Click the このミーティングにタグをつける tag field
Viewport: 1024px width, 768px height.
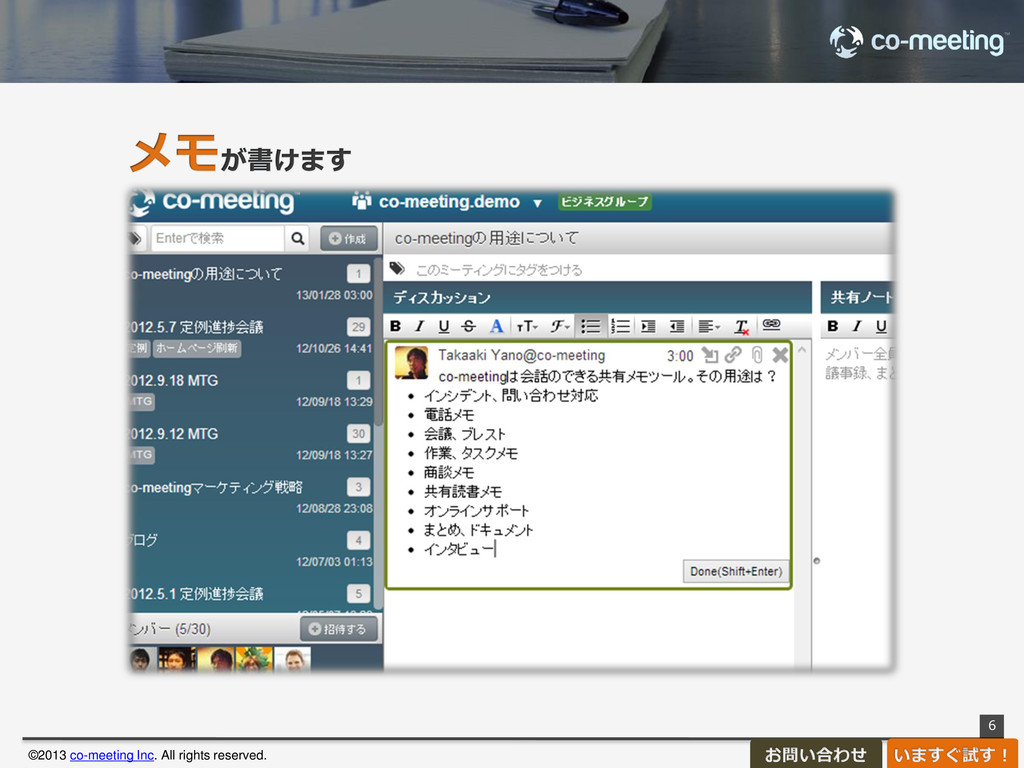pos(499,270)
